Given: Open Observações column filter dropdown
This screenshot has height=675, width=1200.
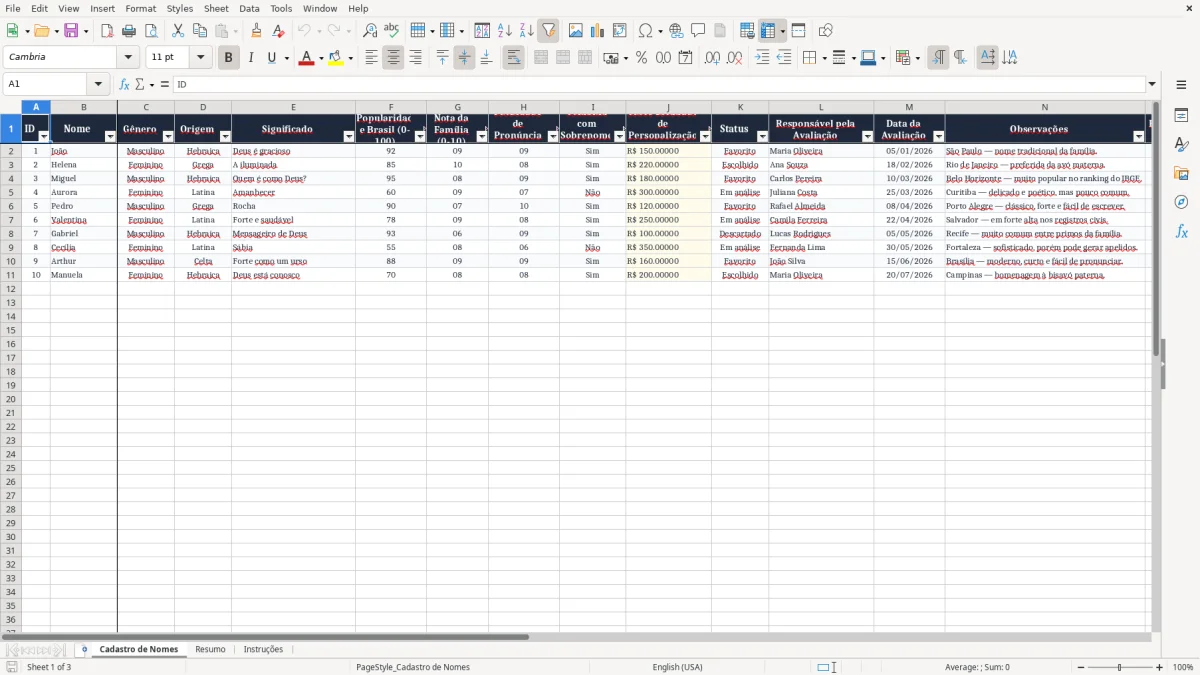Looking at the screenshot, I should [1138, 136].
